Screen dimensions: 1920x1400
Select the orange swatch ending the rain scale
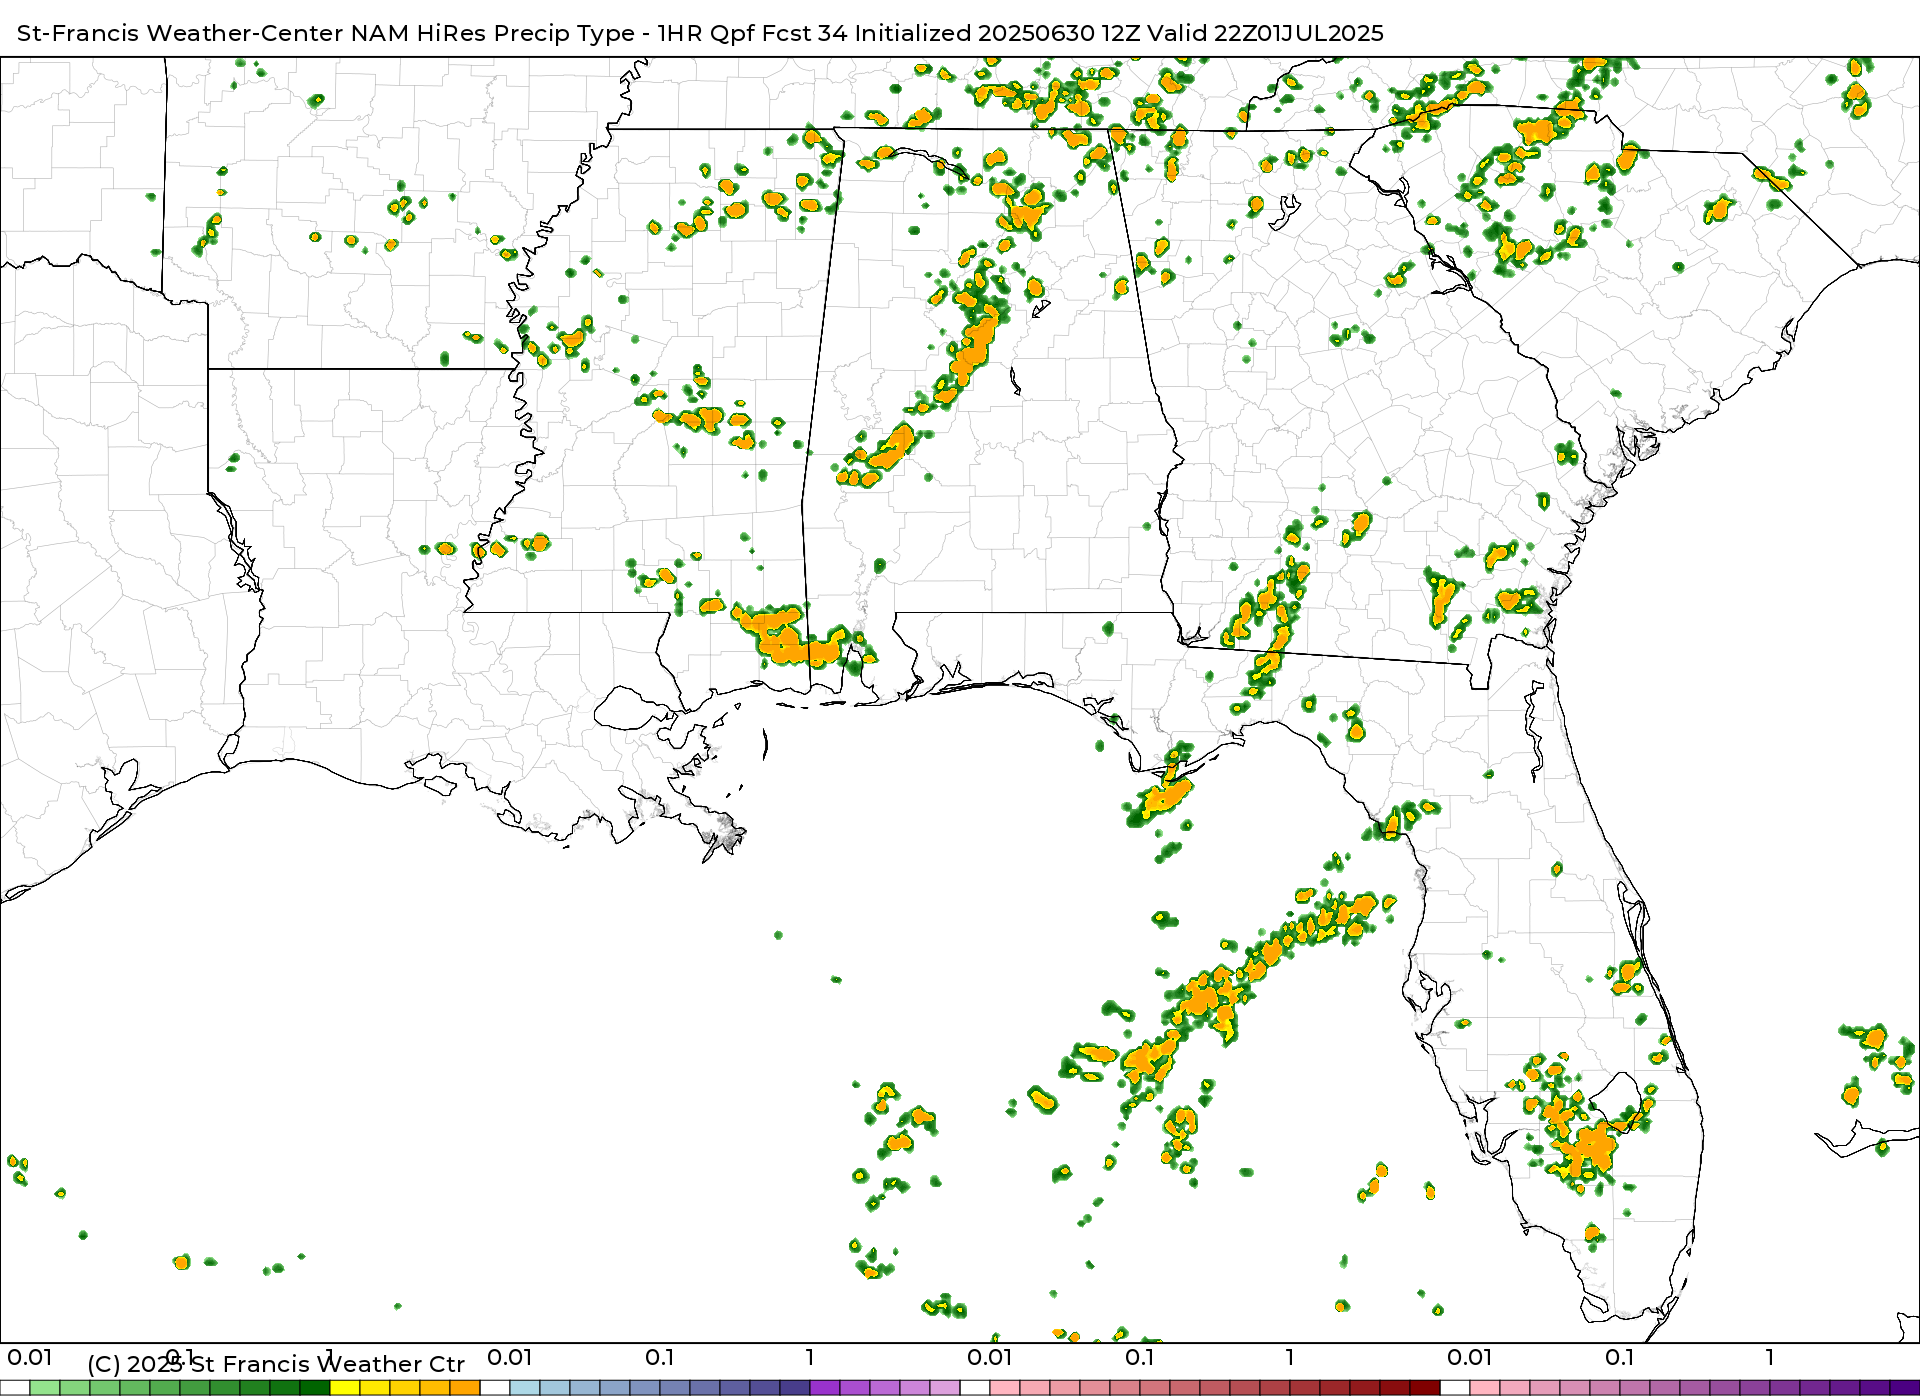click(x=465, y=1388)
